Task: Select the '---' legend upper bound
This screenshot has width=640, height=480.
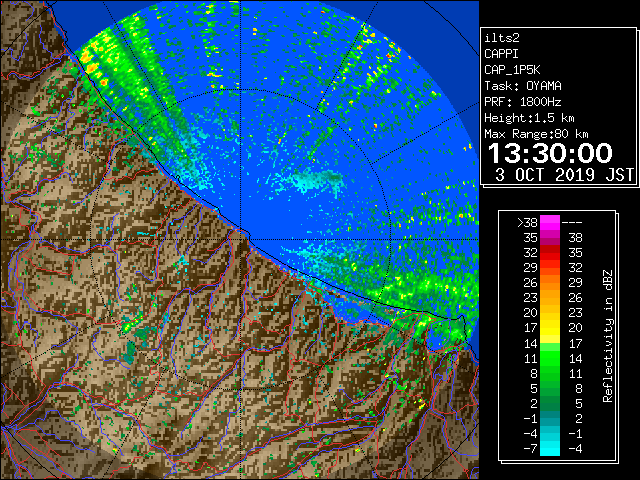Action: pyautogui.click(x=572, y=222)
